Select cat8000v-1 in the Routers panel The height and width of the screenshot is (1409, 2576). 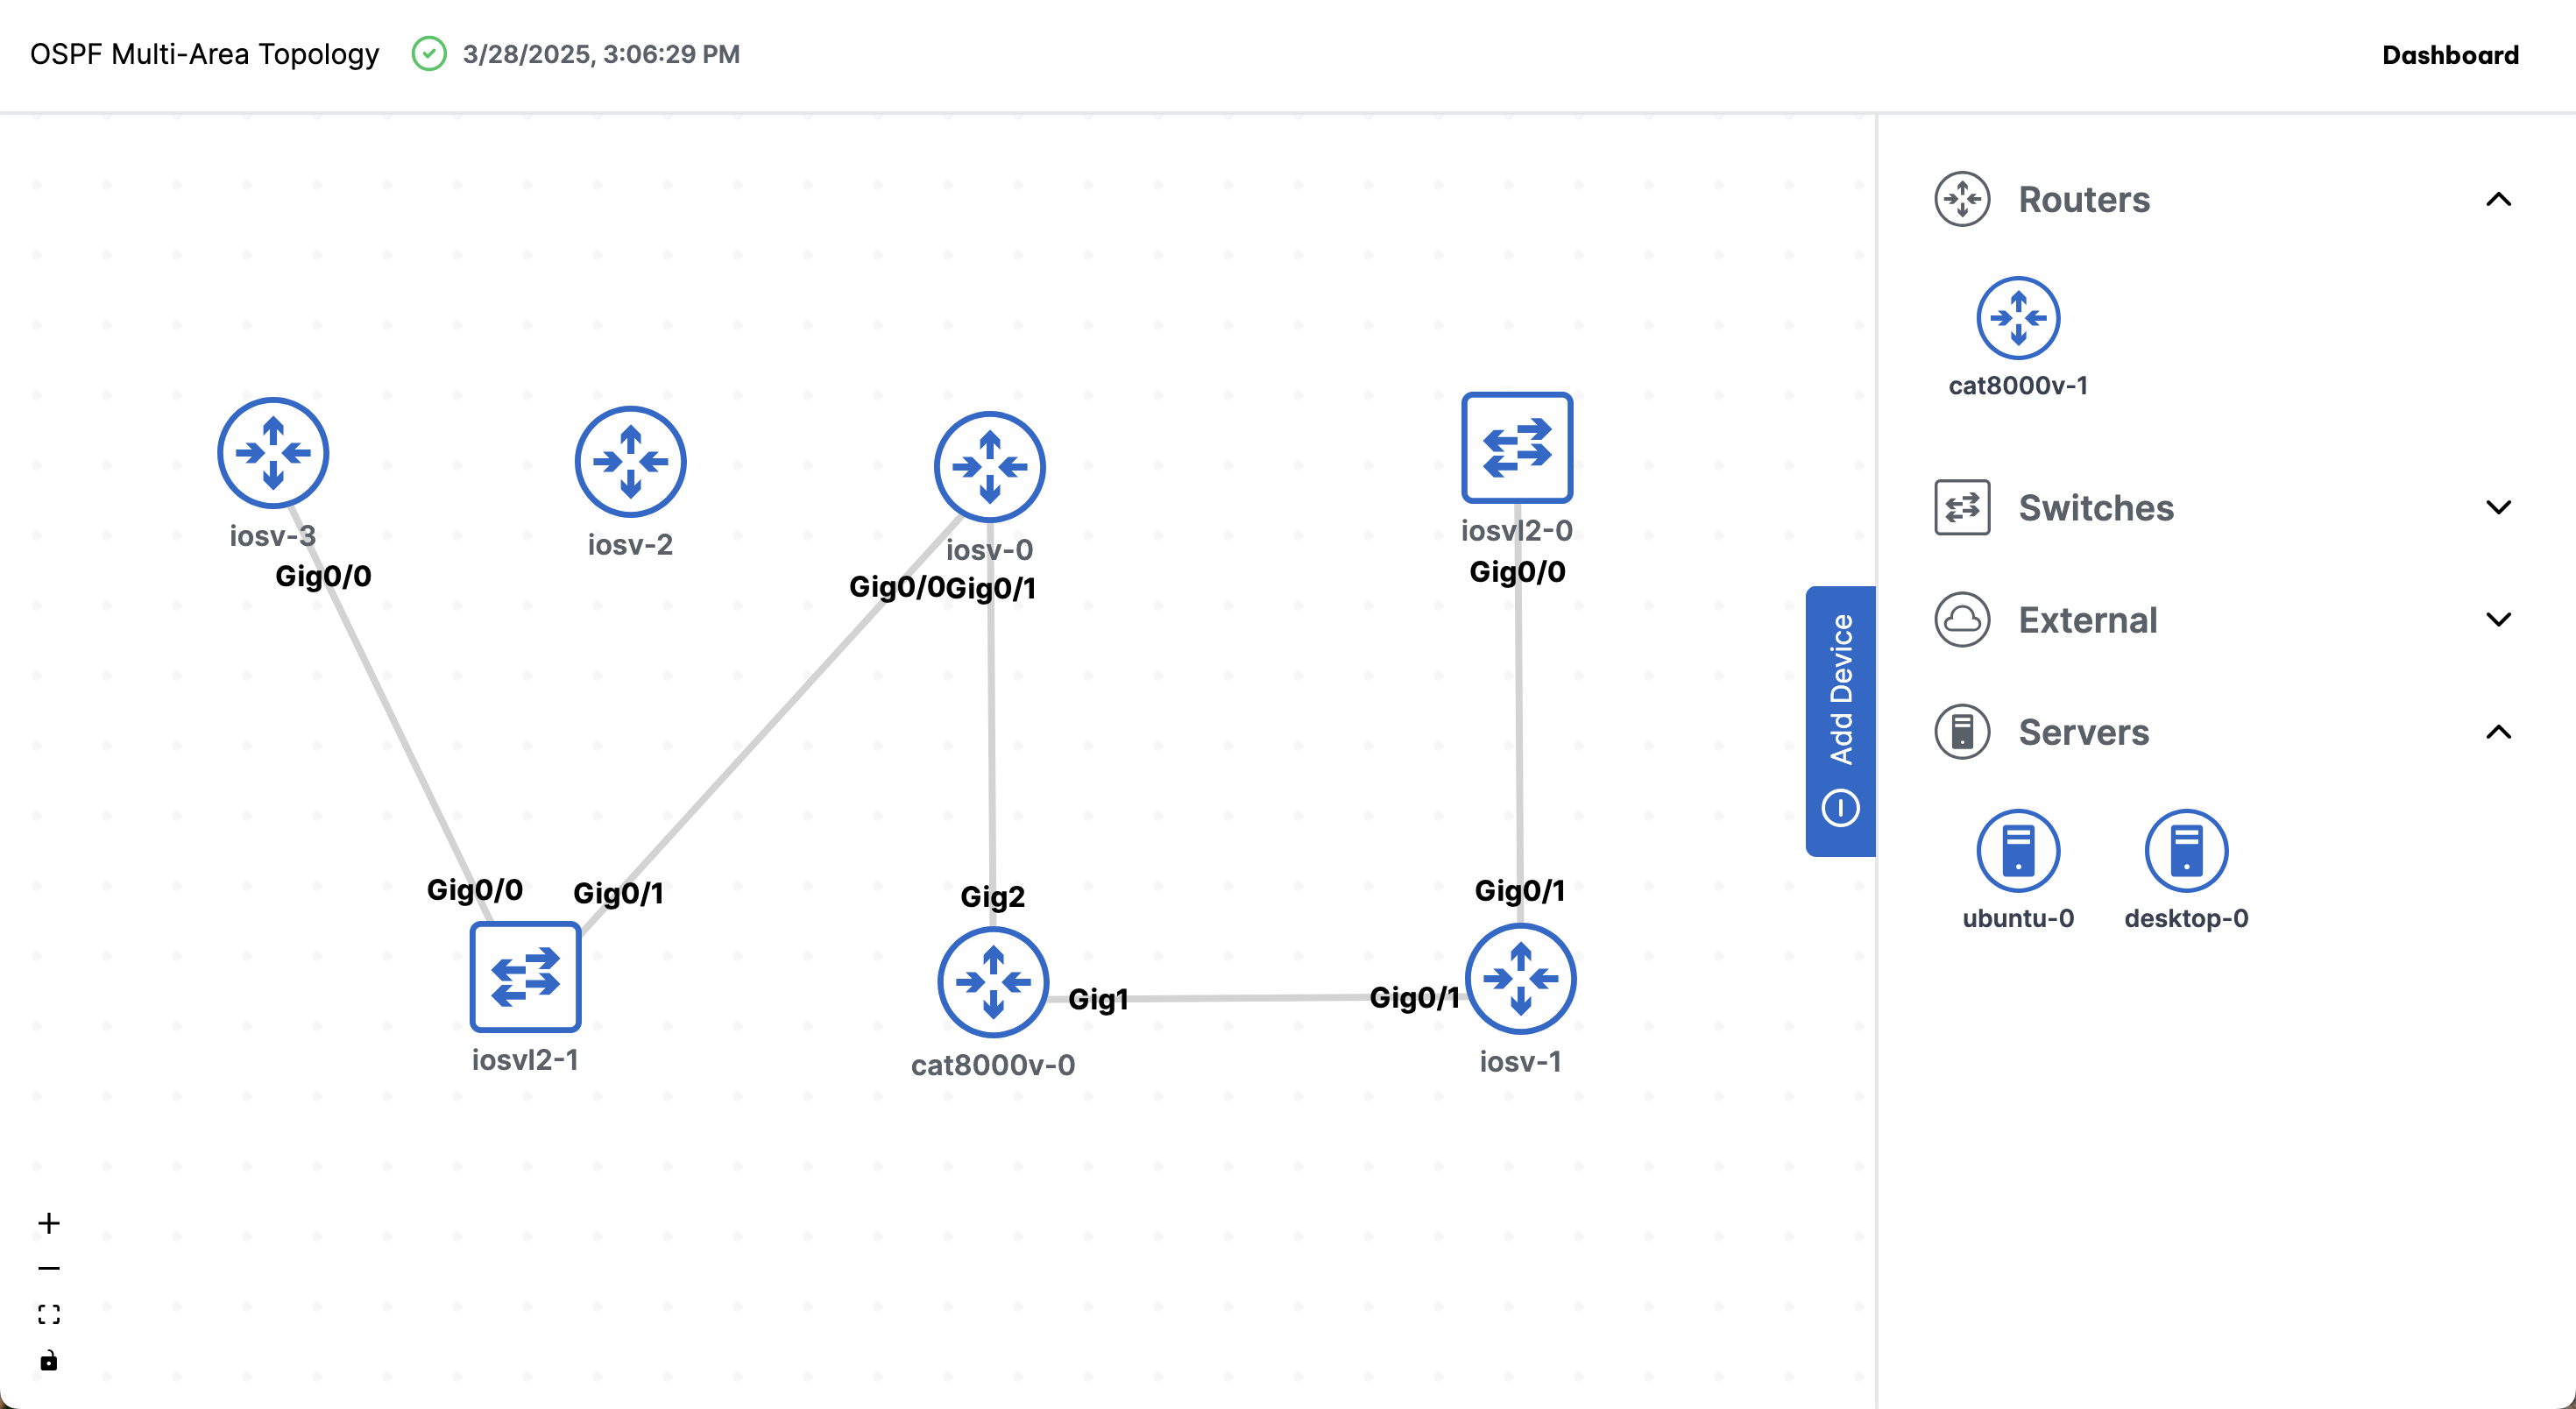2017,317
